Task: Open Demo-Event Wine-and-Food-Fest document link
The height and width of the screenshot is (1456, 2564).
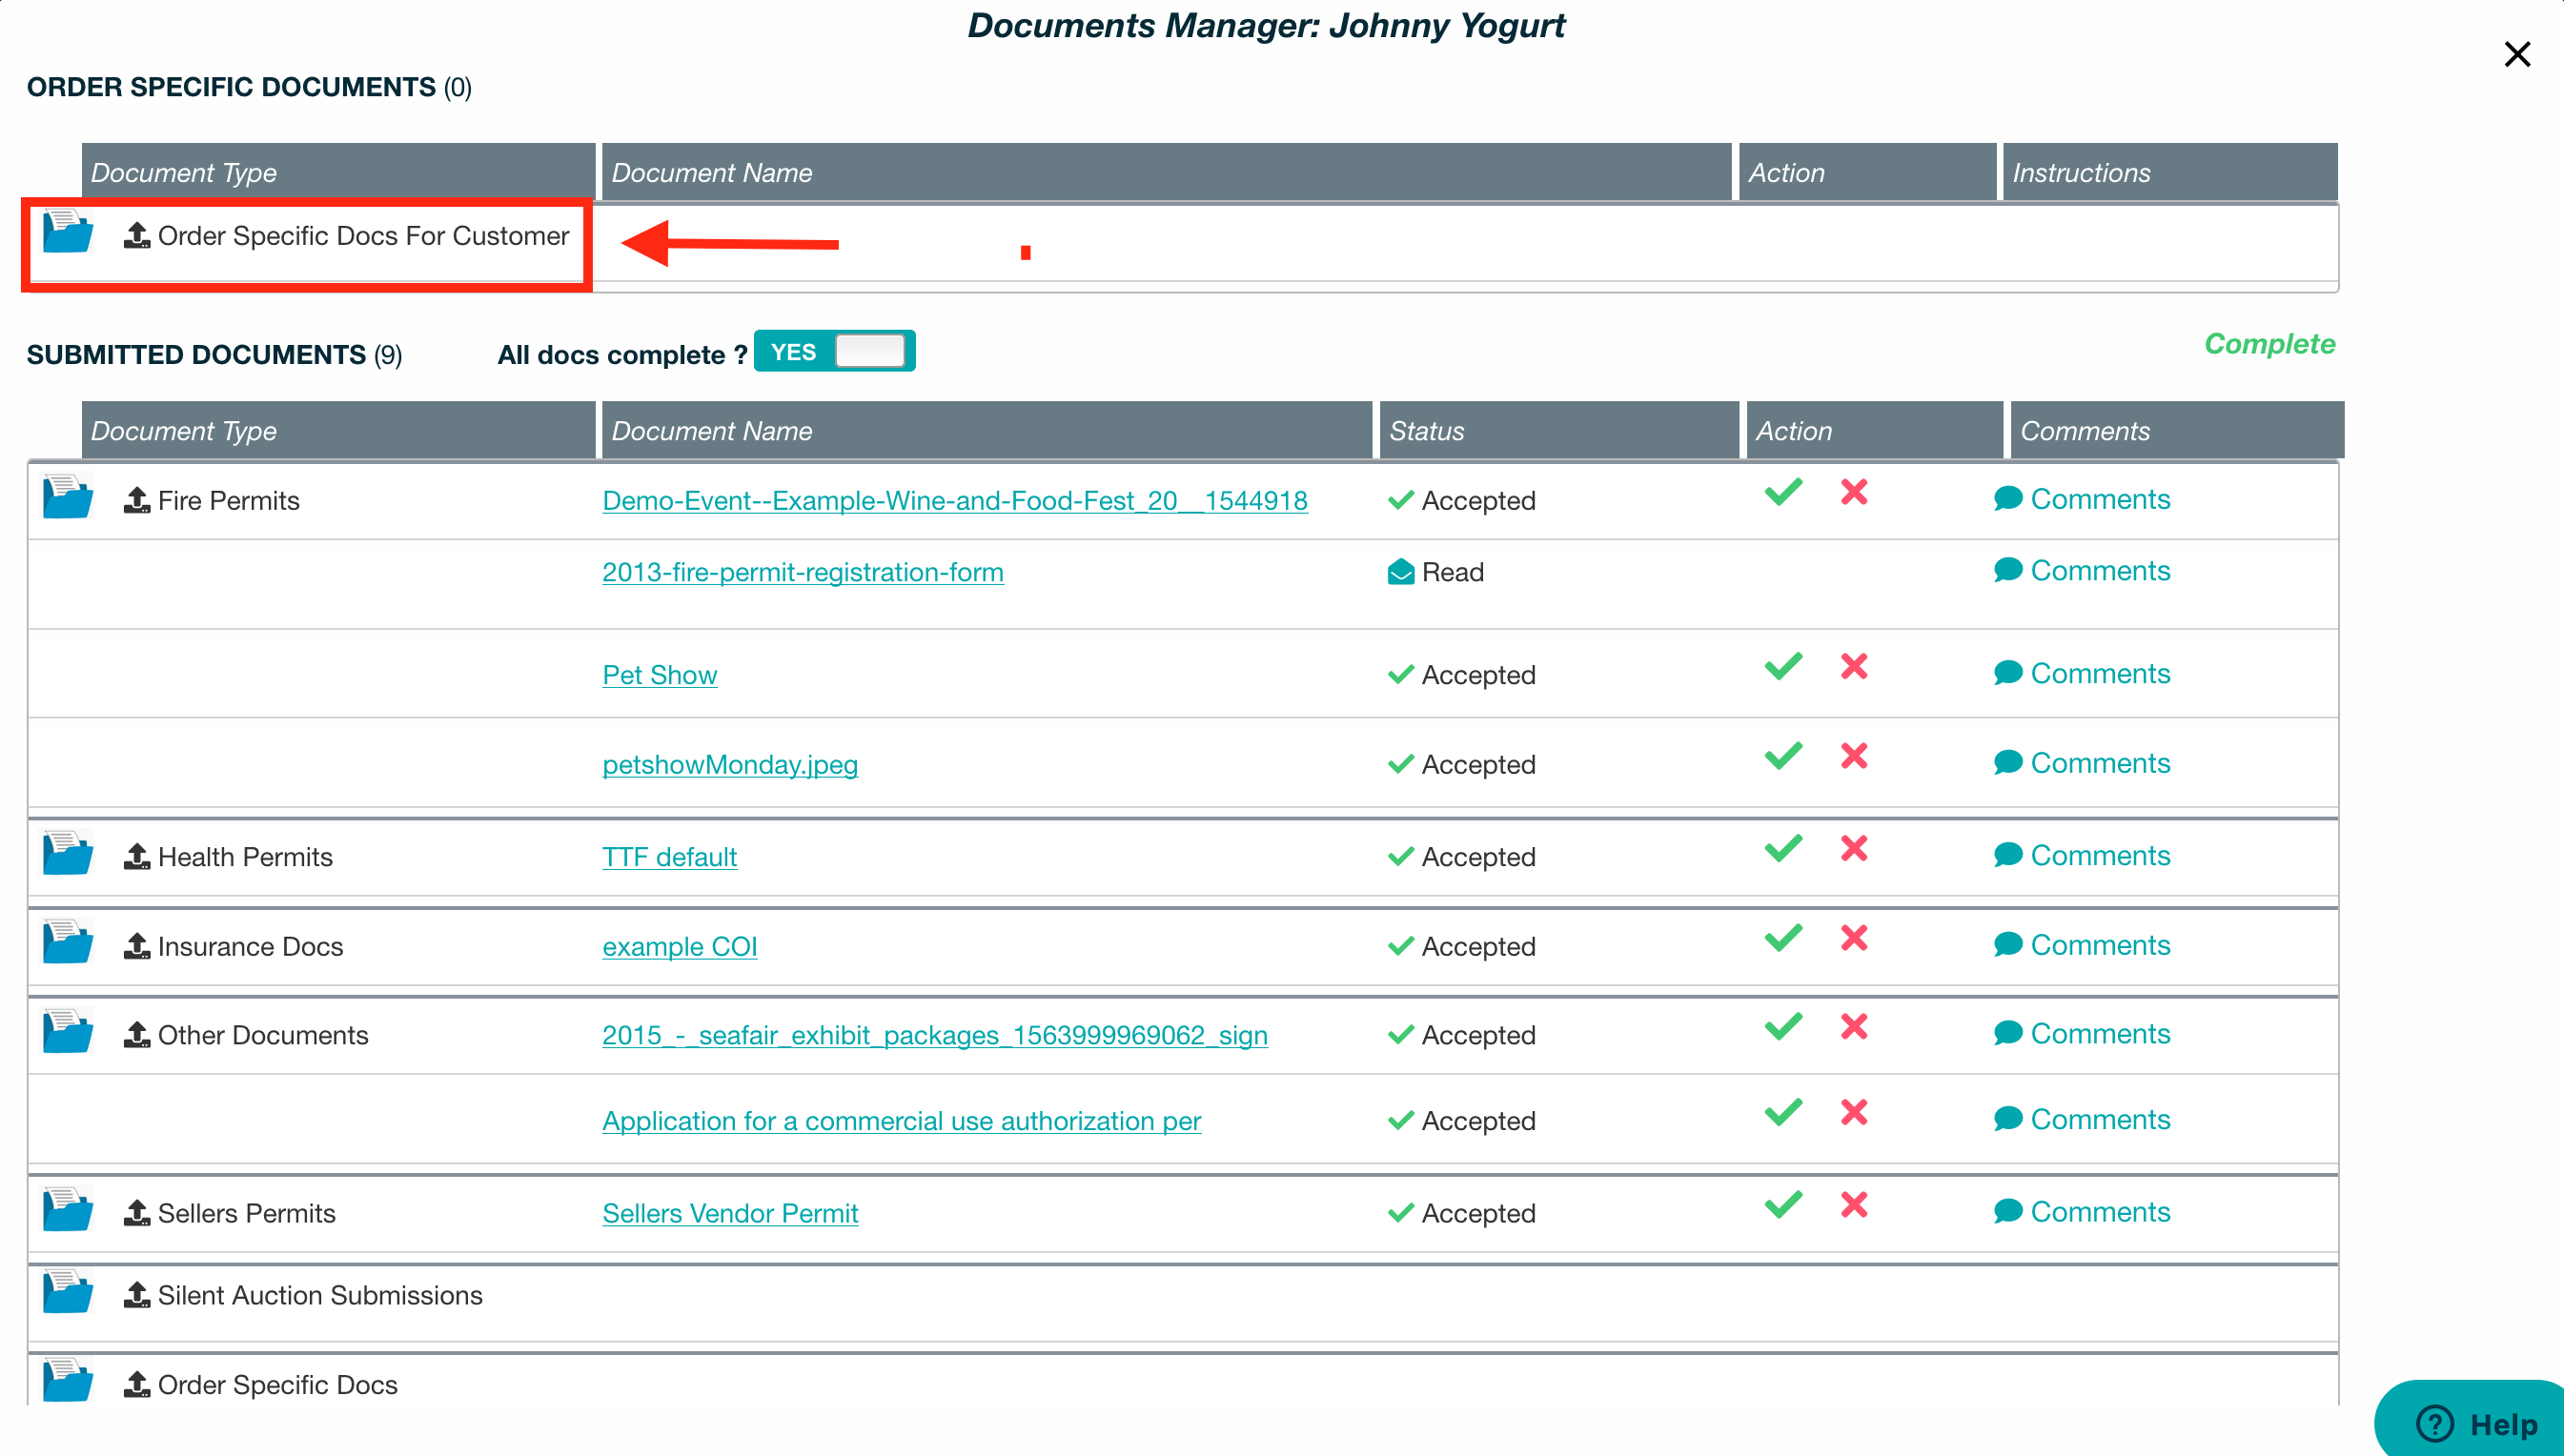Action: click(955, 500)
